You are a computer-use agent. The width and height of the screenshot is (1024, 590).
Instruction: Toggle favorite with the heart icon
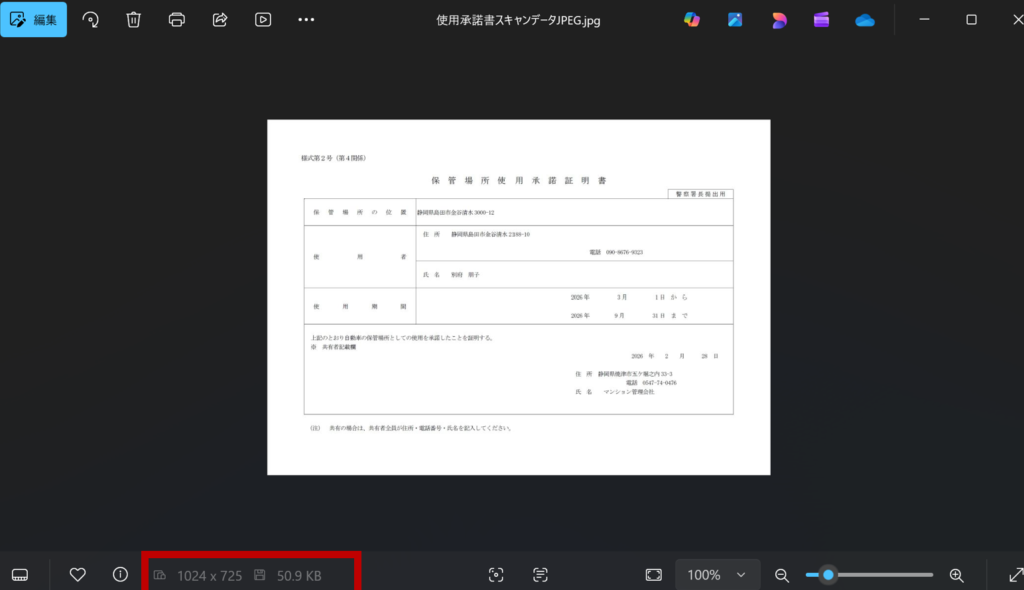click(x=77, y=574)
